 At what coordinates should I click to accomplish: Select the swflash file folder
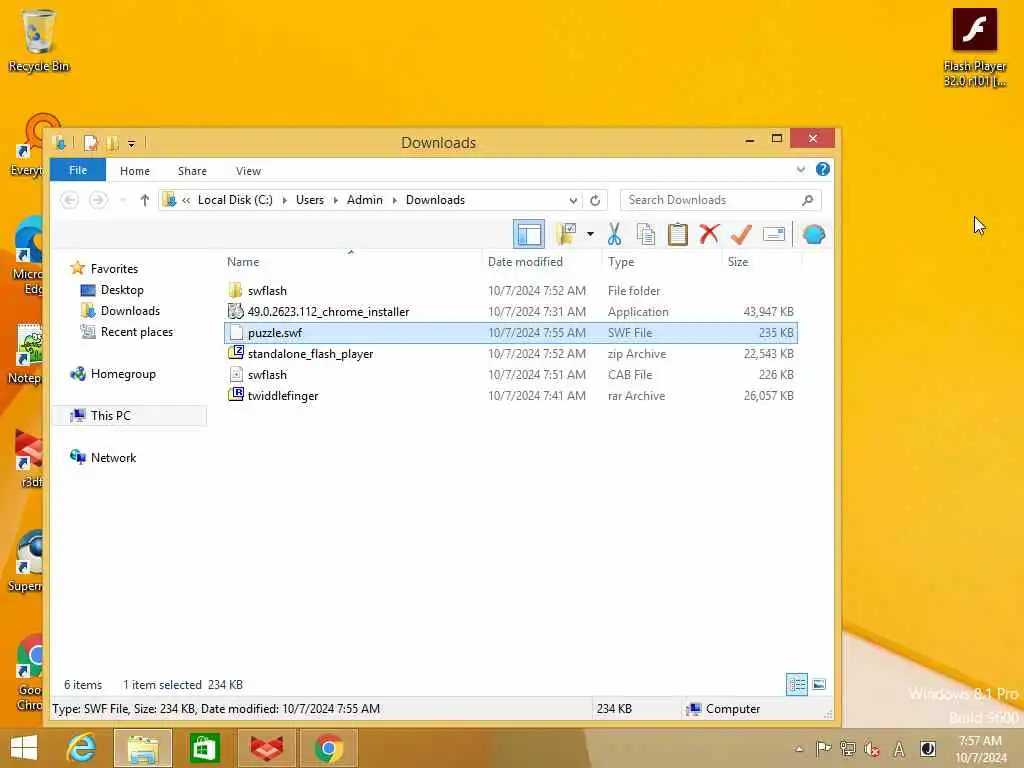[x=511, y=291]
